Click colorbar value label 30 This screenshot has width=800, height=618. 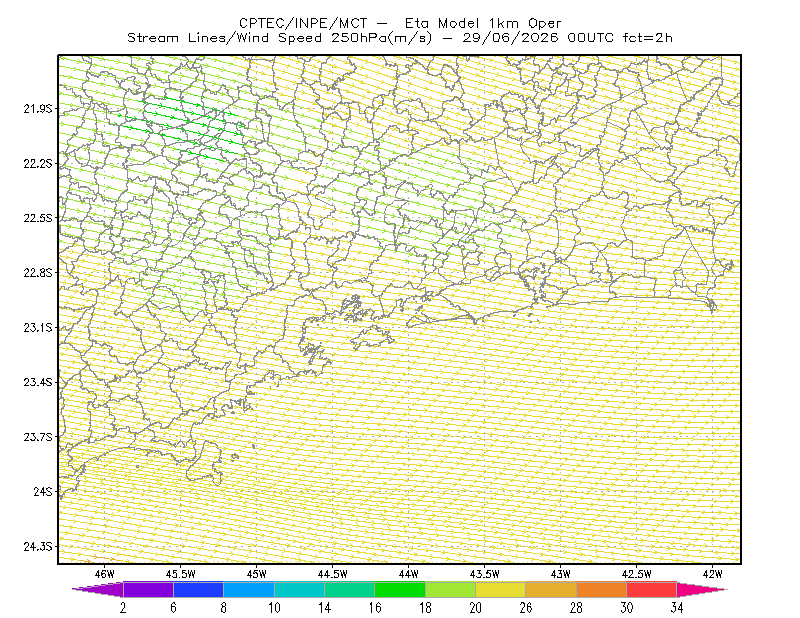point(627,608)
